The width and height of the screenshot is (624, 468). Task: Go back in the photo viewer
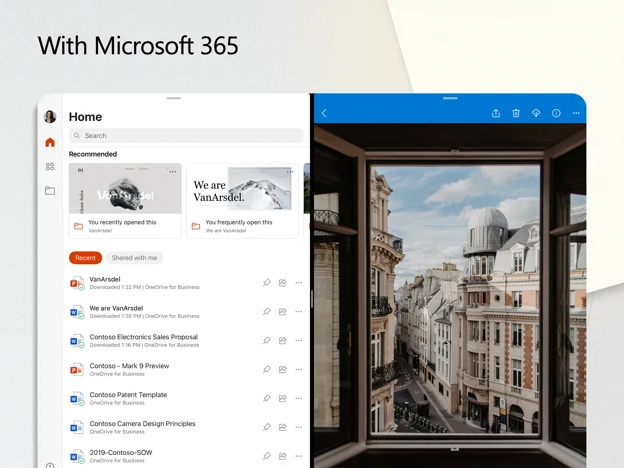click(x=324, y=113)
